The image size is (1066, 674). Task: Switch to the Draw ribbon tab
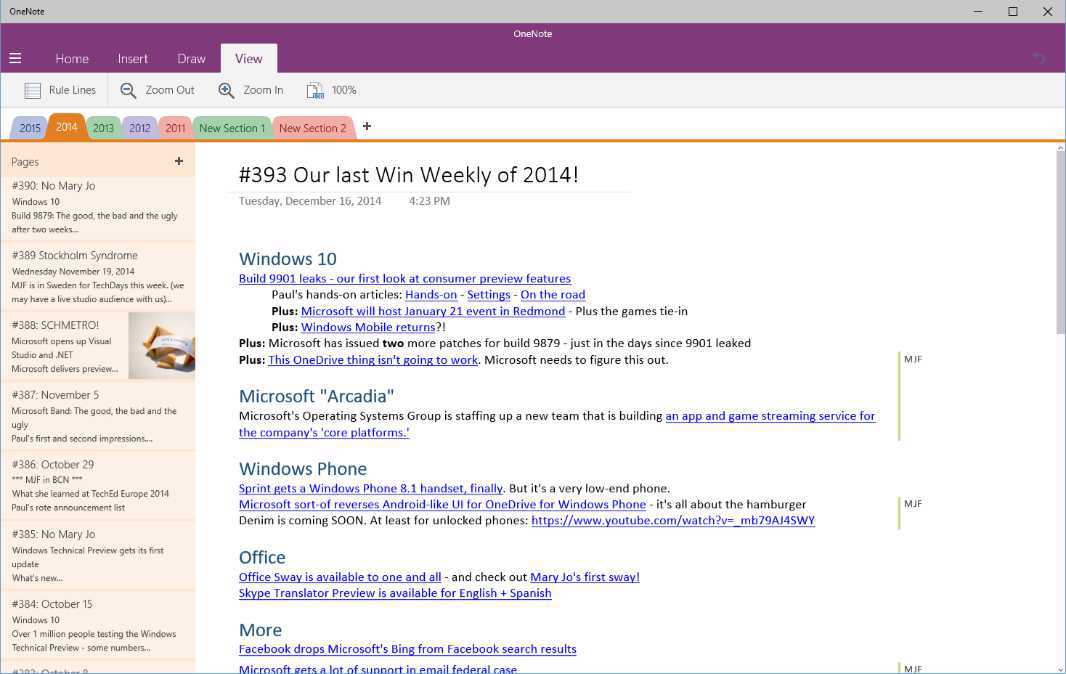tap(190, 58)
